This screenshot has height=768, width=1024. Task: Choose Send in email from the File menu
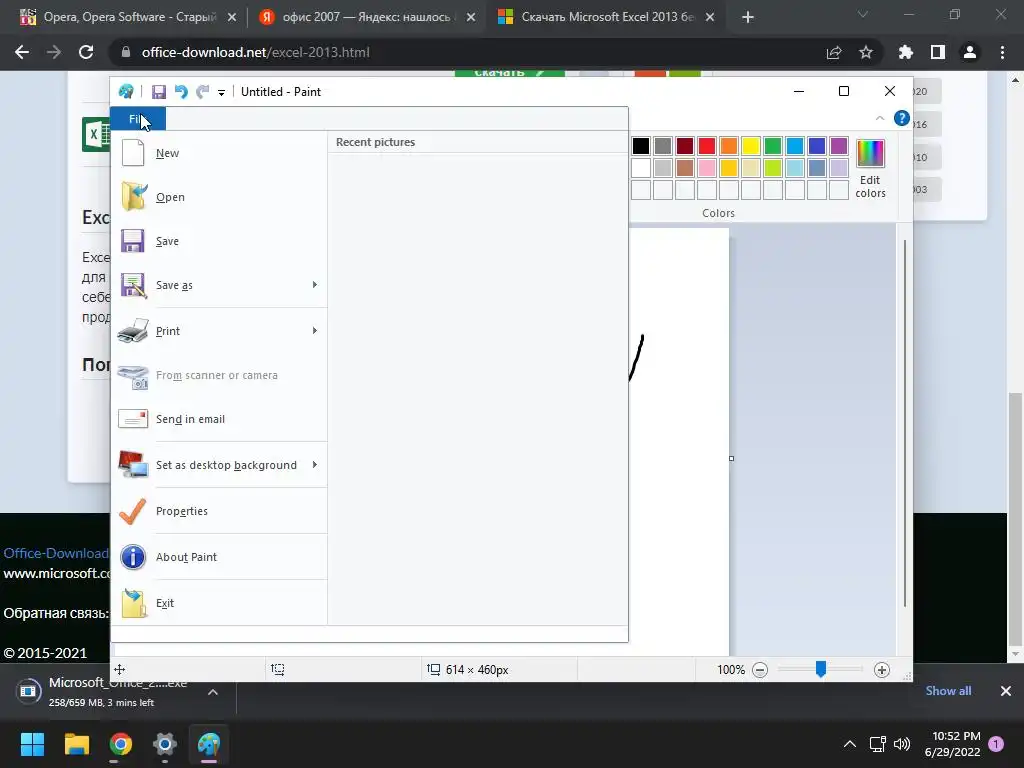tap(219, 419)
